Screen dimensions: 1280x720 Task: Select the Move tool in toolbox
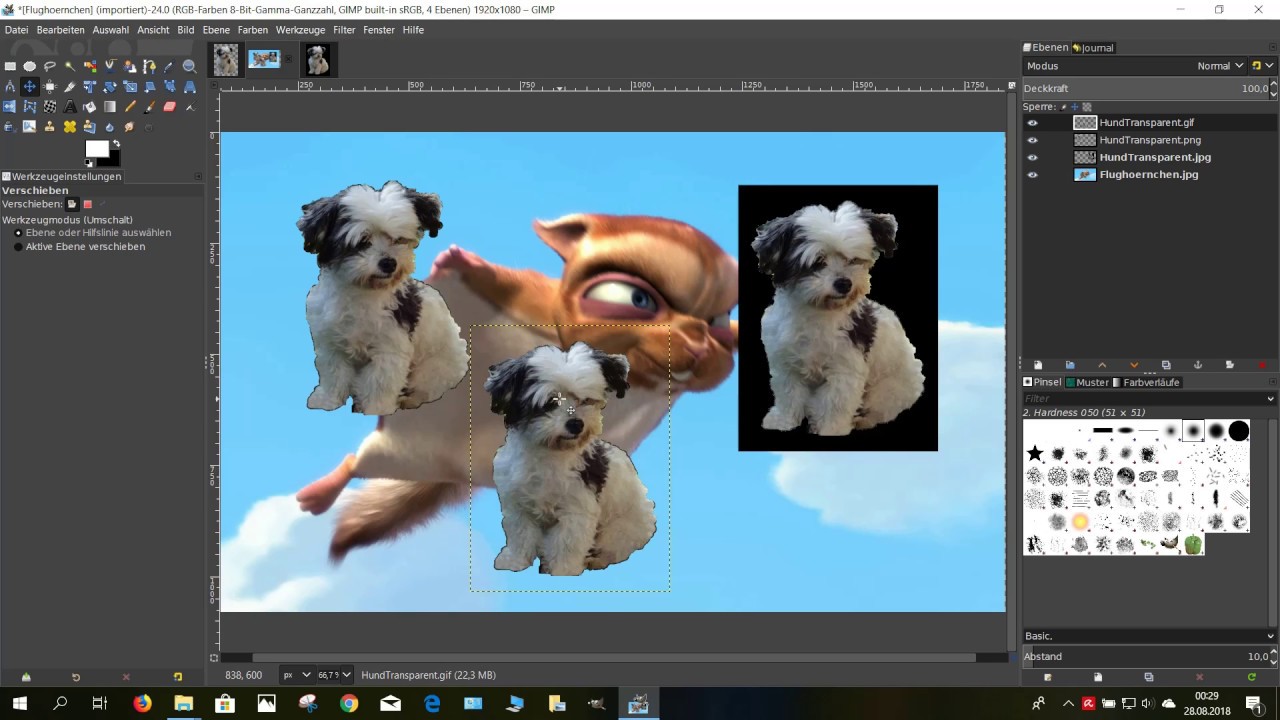point(30,87)
